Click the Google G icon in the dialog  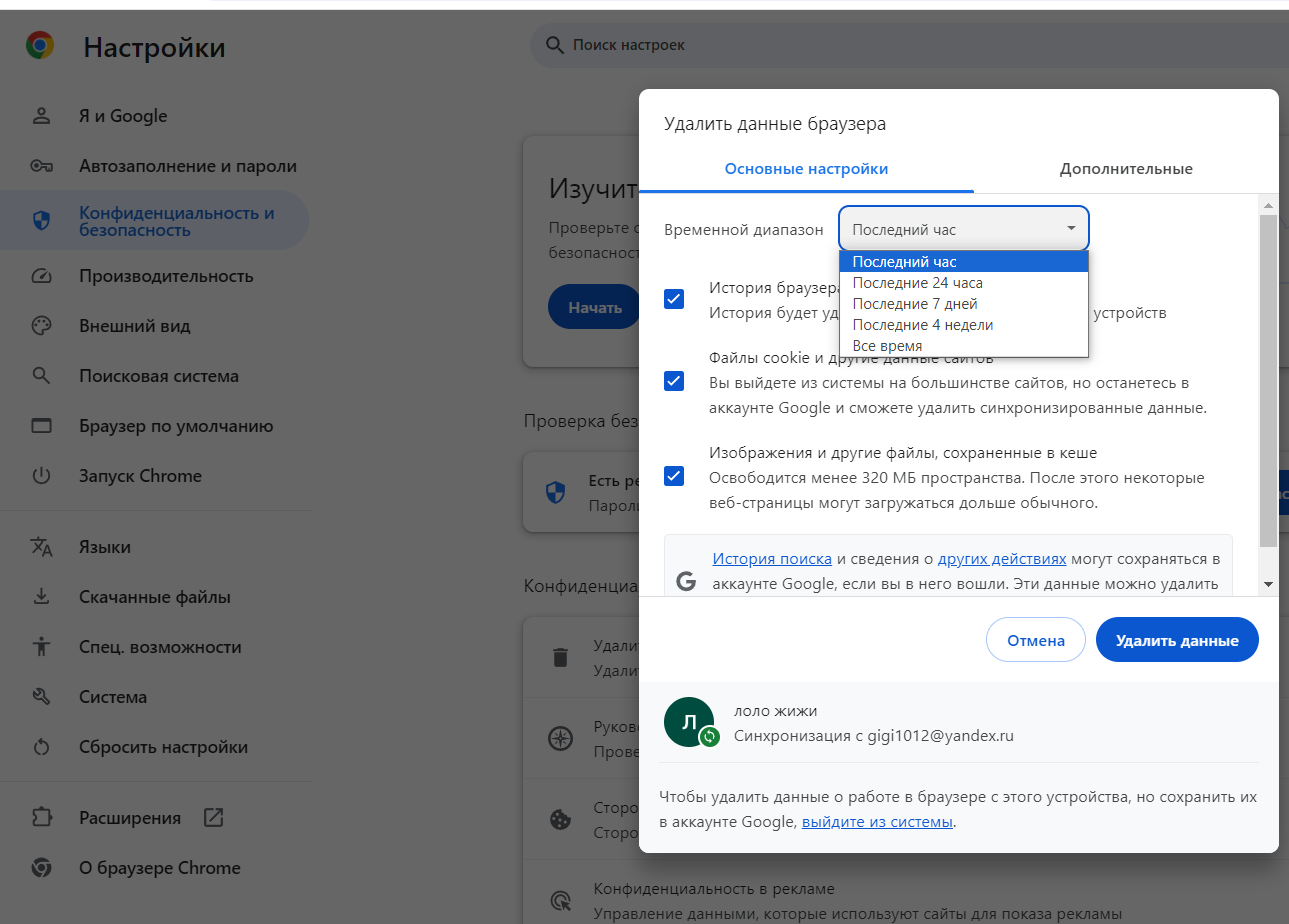coord(686,582)
